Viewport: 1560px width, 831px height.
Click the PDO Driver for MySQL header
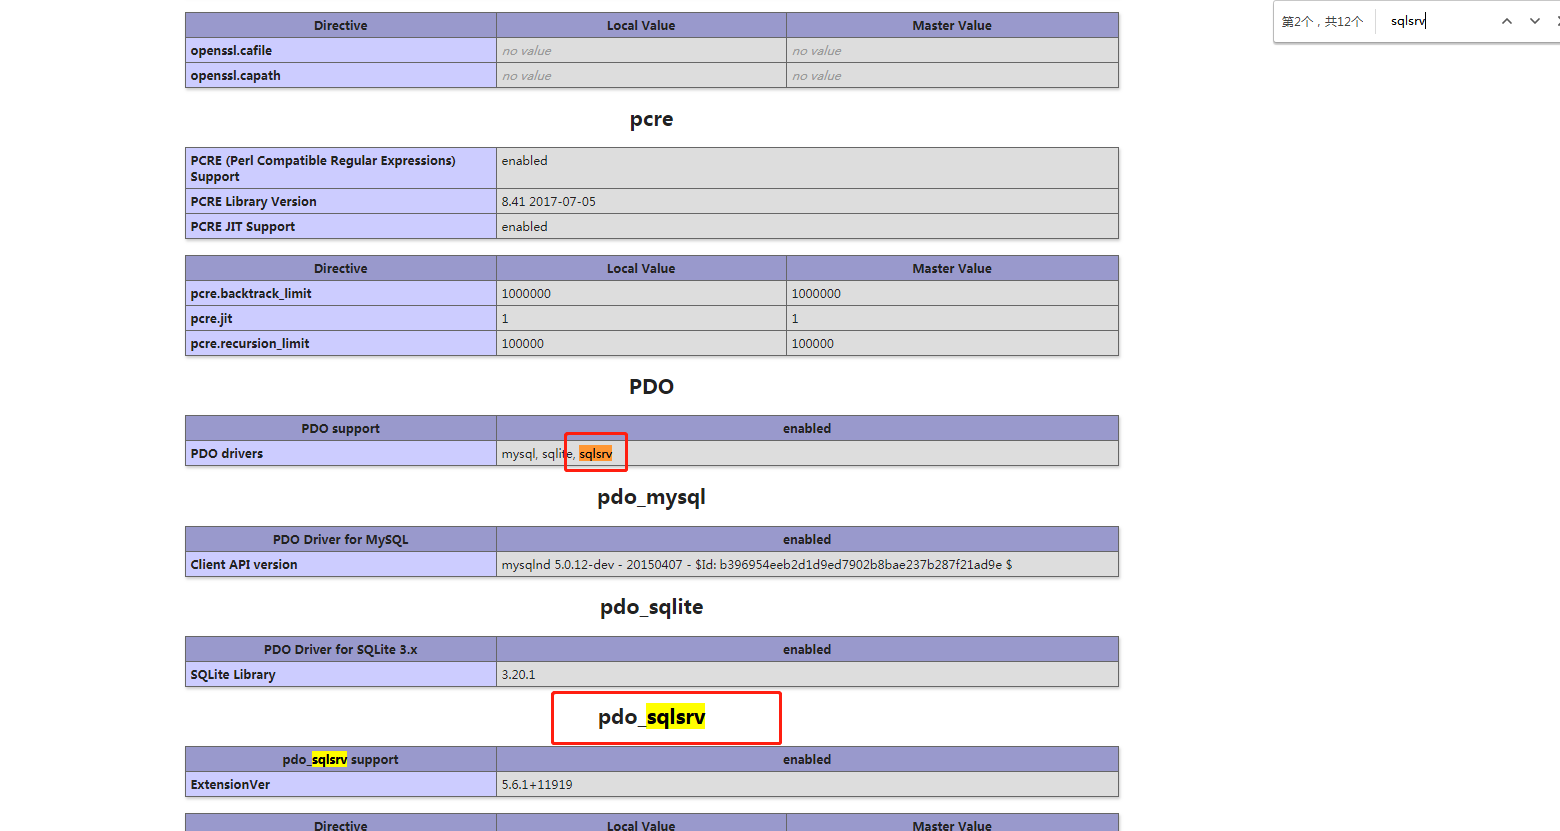click(x=341, y=540)
